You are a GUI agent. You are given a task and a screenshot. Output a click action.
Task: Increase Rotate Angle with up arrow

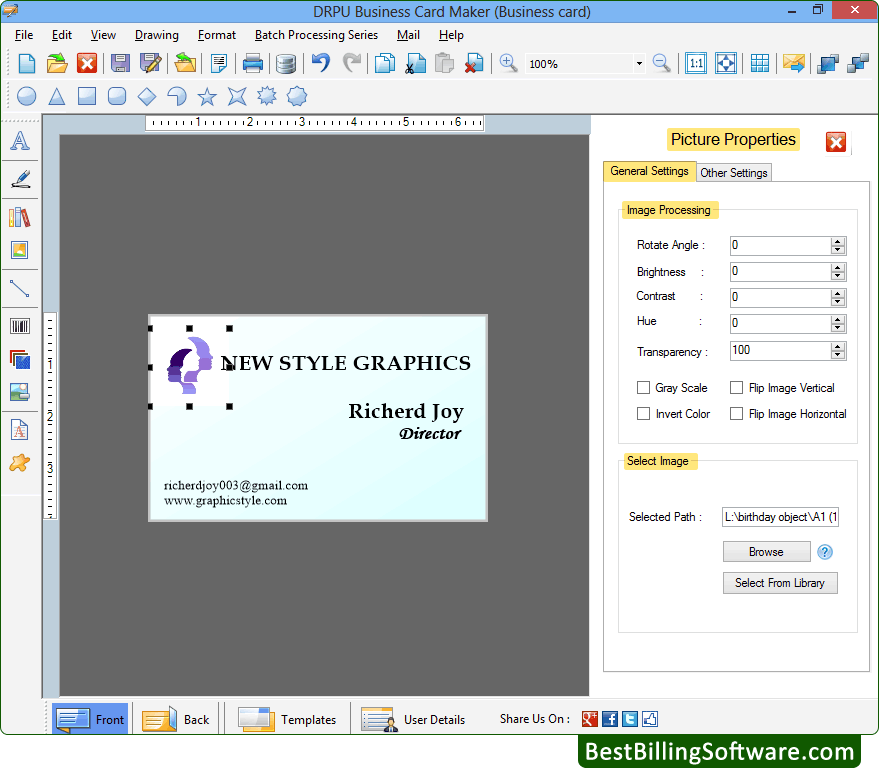[x=838, y=241]
